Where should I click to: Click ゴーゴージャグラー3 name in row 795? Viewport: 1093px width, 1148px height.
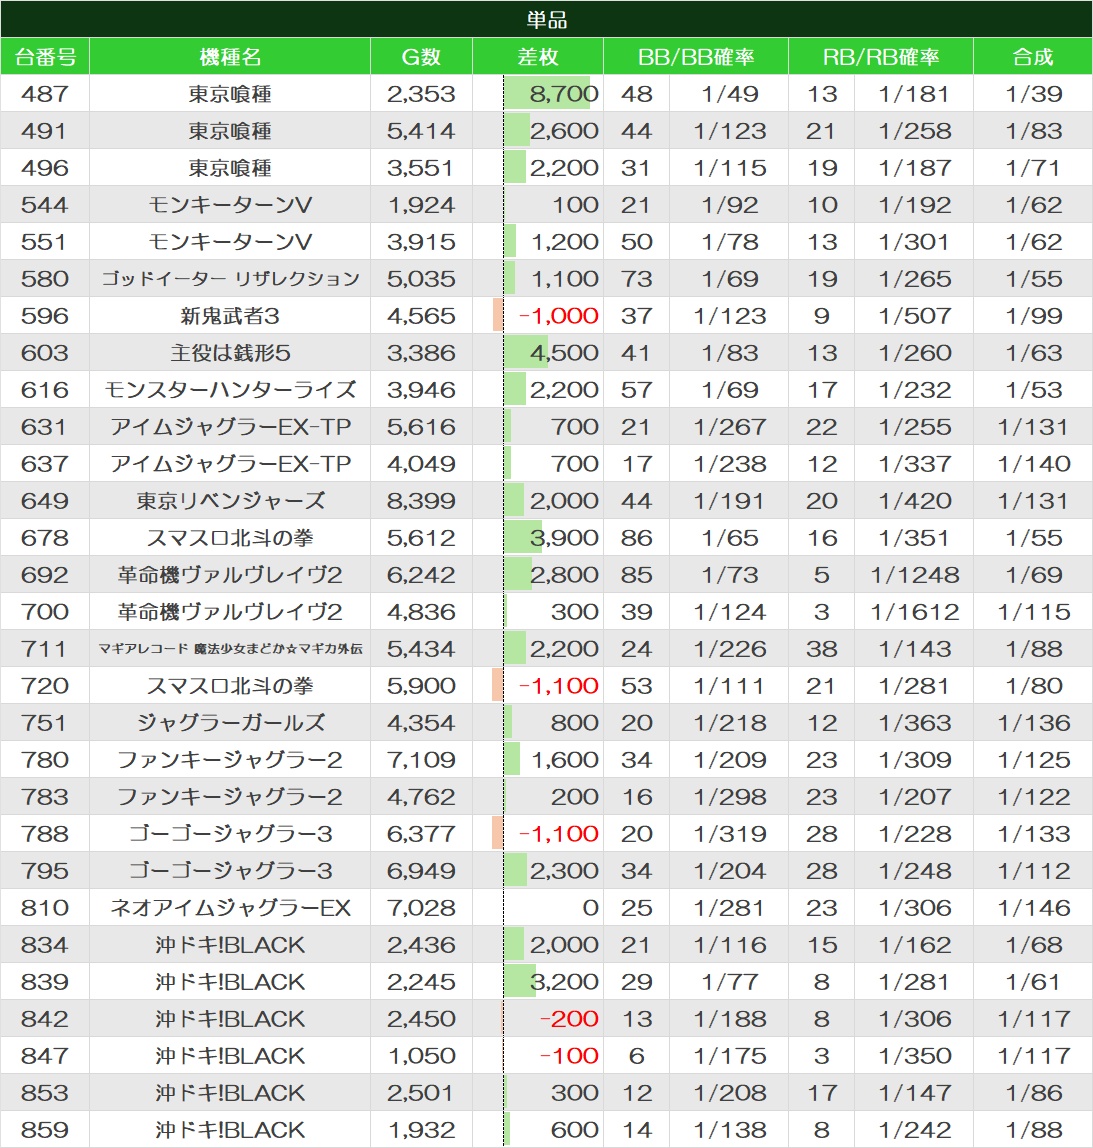(x=230, y=871)
